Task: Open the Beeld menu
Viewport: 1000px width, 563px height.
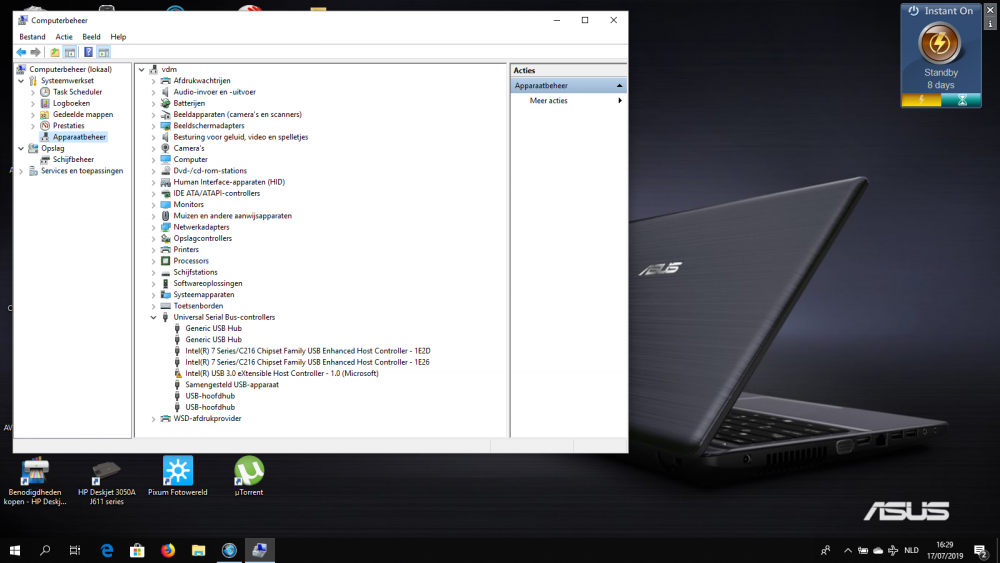Action: click(x=91, y=37)
